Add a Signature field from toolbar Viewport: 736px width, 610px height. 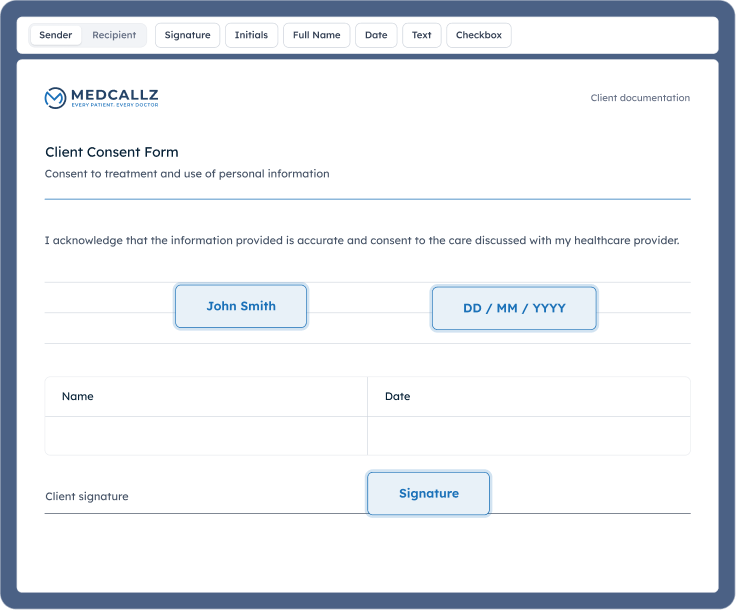[187, 35]
